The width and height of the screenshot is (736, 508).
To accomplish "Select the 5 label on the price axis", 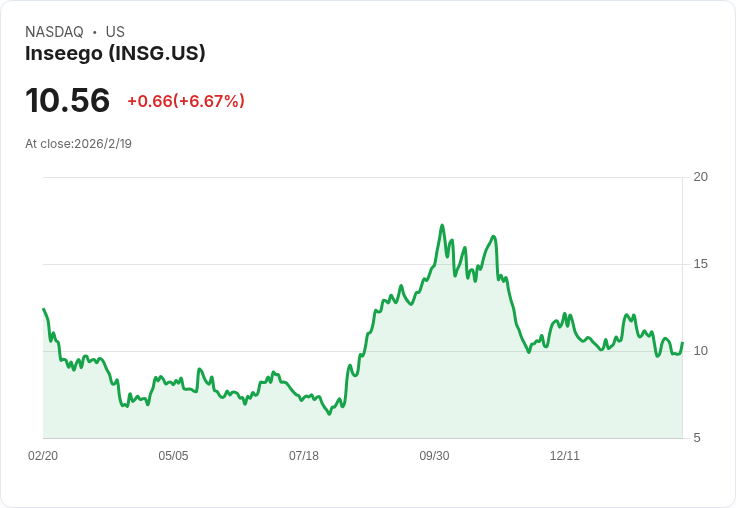I will coord(698,438).
